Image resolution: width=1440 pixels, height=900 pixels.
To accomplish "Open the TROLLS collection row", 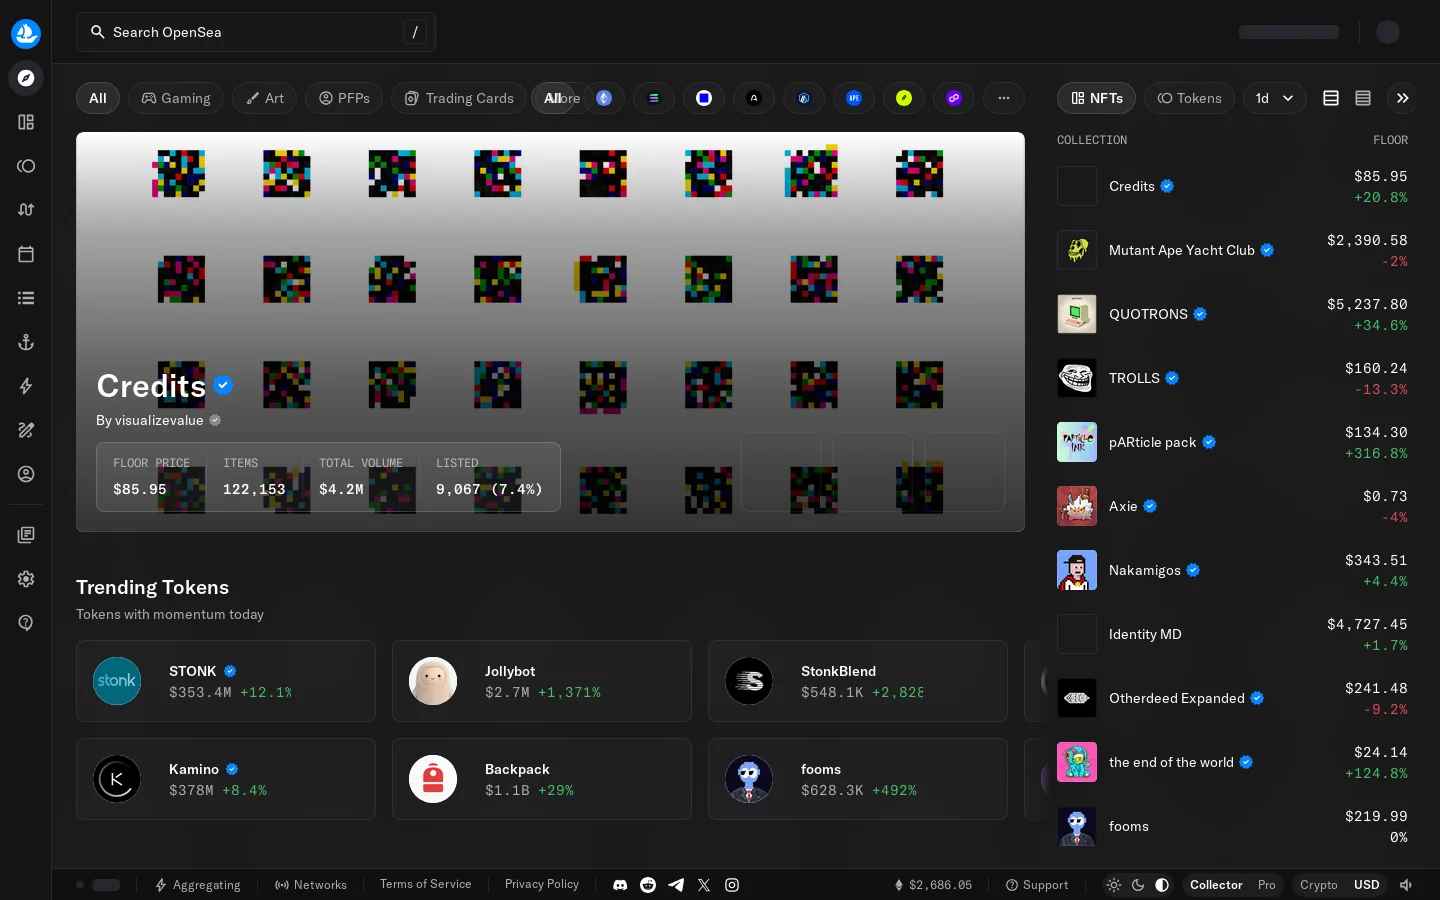I will 1232,378.
